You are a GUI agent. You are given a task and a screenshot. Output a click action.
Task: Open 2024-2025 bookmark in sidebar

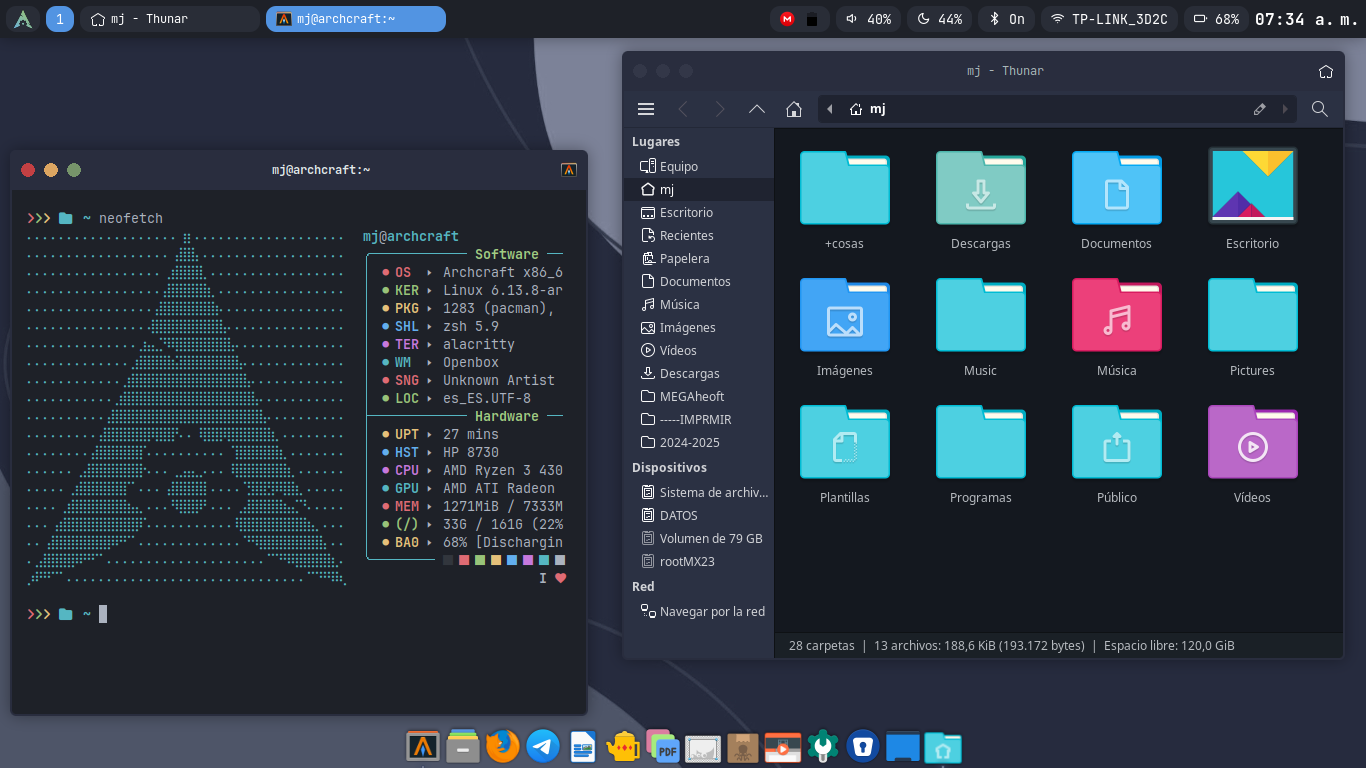click(x=698, y=442)
